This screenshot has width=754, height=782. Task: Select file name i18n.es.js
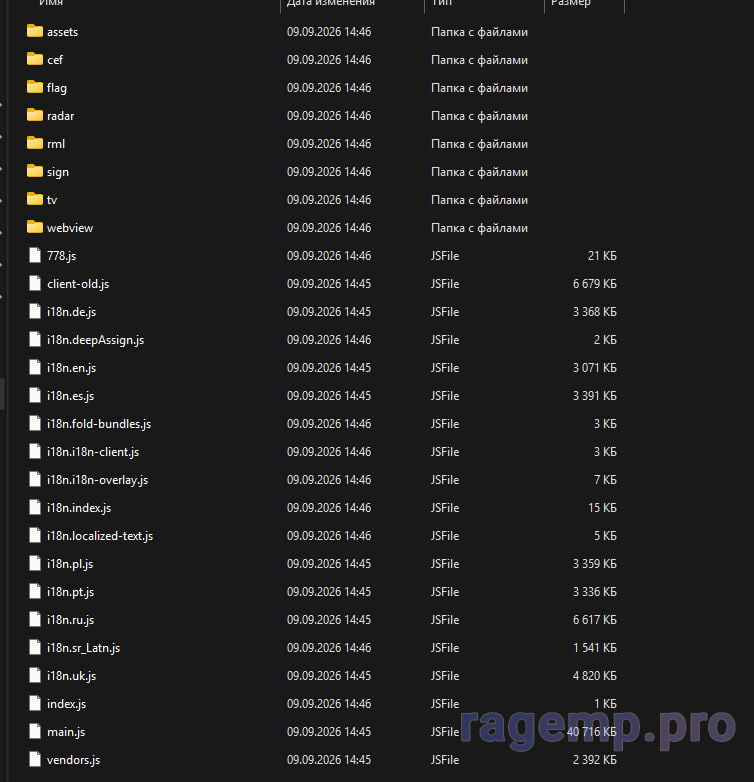point(71,396)
